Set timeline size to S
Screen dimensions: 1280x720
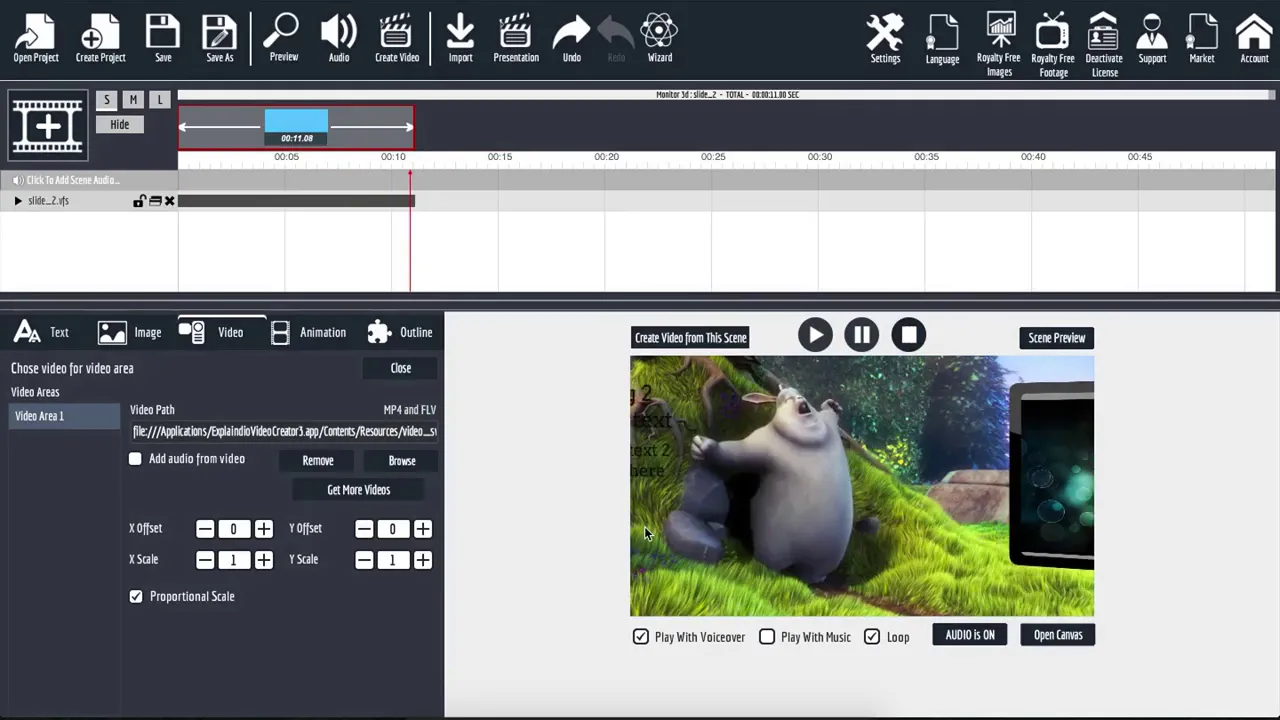click(x=107, y=100)
